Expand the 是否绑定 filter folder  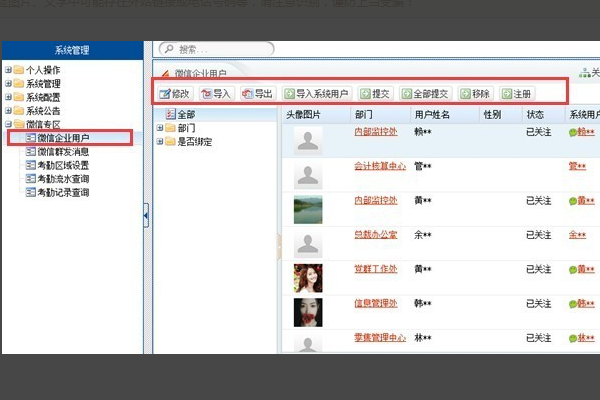point(160,142)
